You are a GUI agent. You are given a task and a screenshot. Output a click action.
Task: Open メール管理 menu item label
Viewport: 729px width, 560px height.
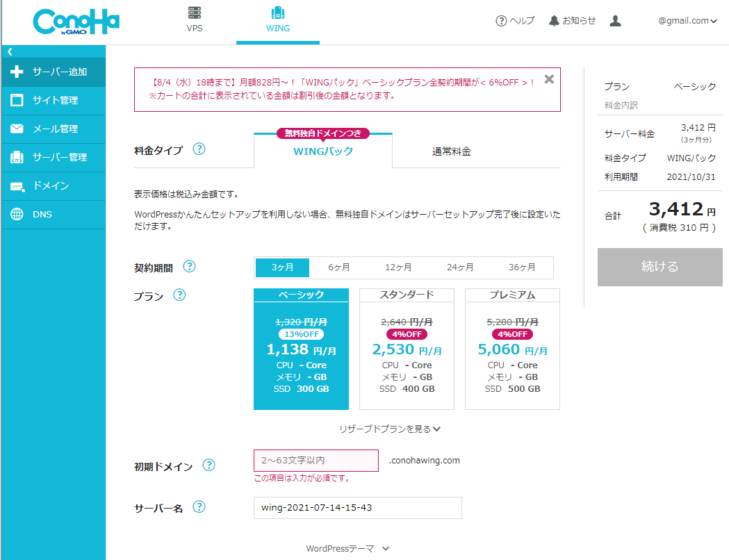(x=55, y=129)
